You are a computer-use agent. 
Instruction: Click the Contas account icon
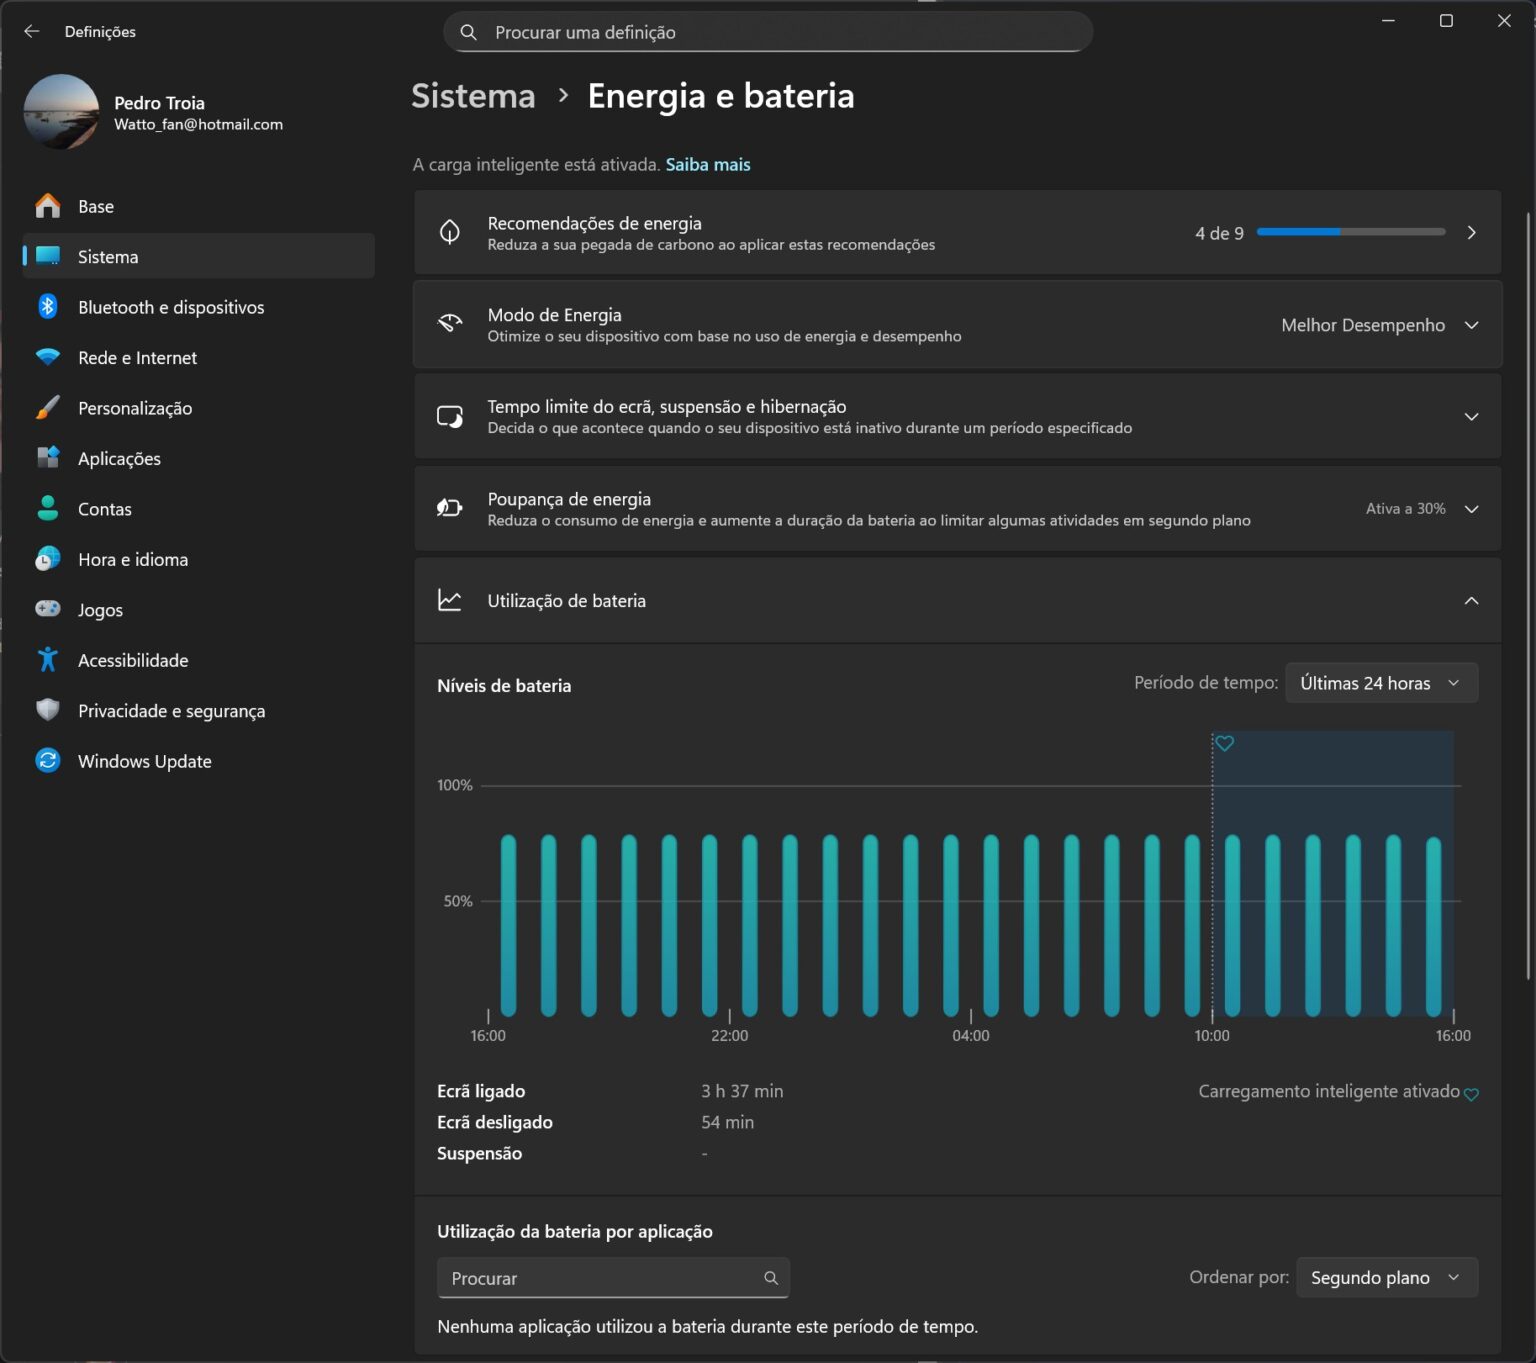[47, 508]
